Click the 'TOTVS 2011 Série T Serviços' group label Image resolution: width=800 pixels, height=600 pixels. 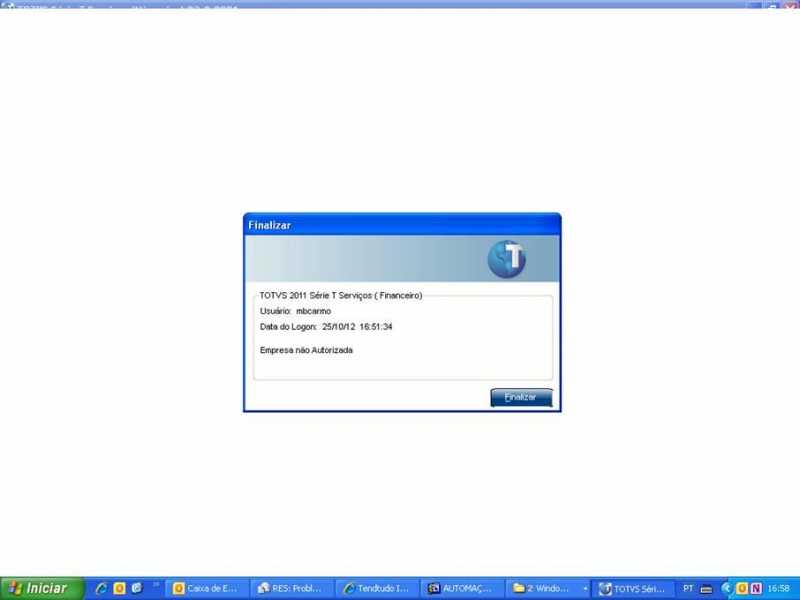click(x=341, y=295)
